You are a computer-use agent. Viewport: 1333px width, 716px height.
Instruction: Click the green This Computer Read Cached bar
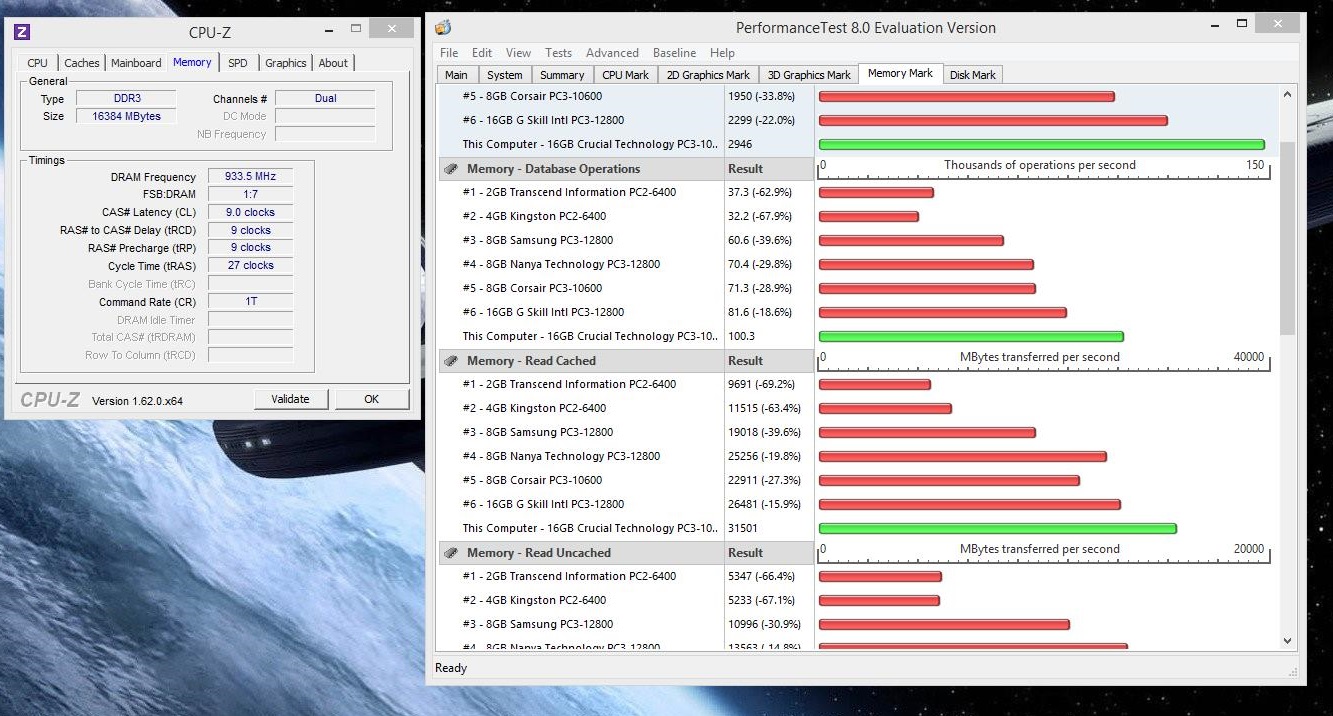997,528
